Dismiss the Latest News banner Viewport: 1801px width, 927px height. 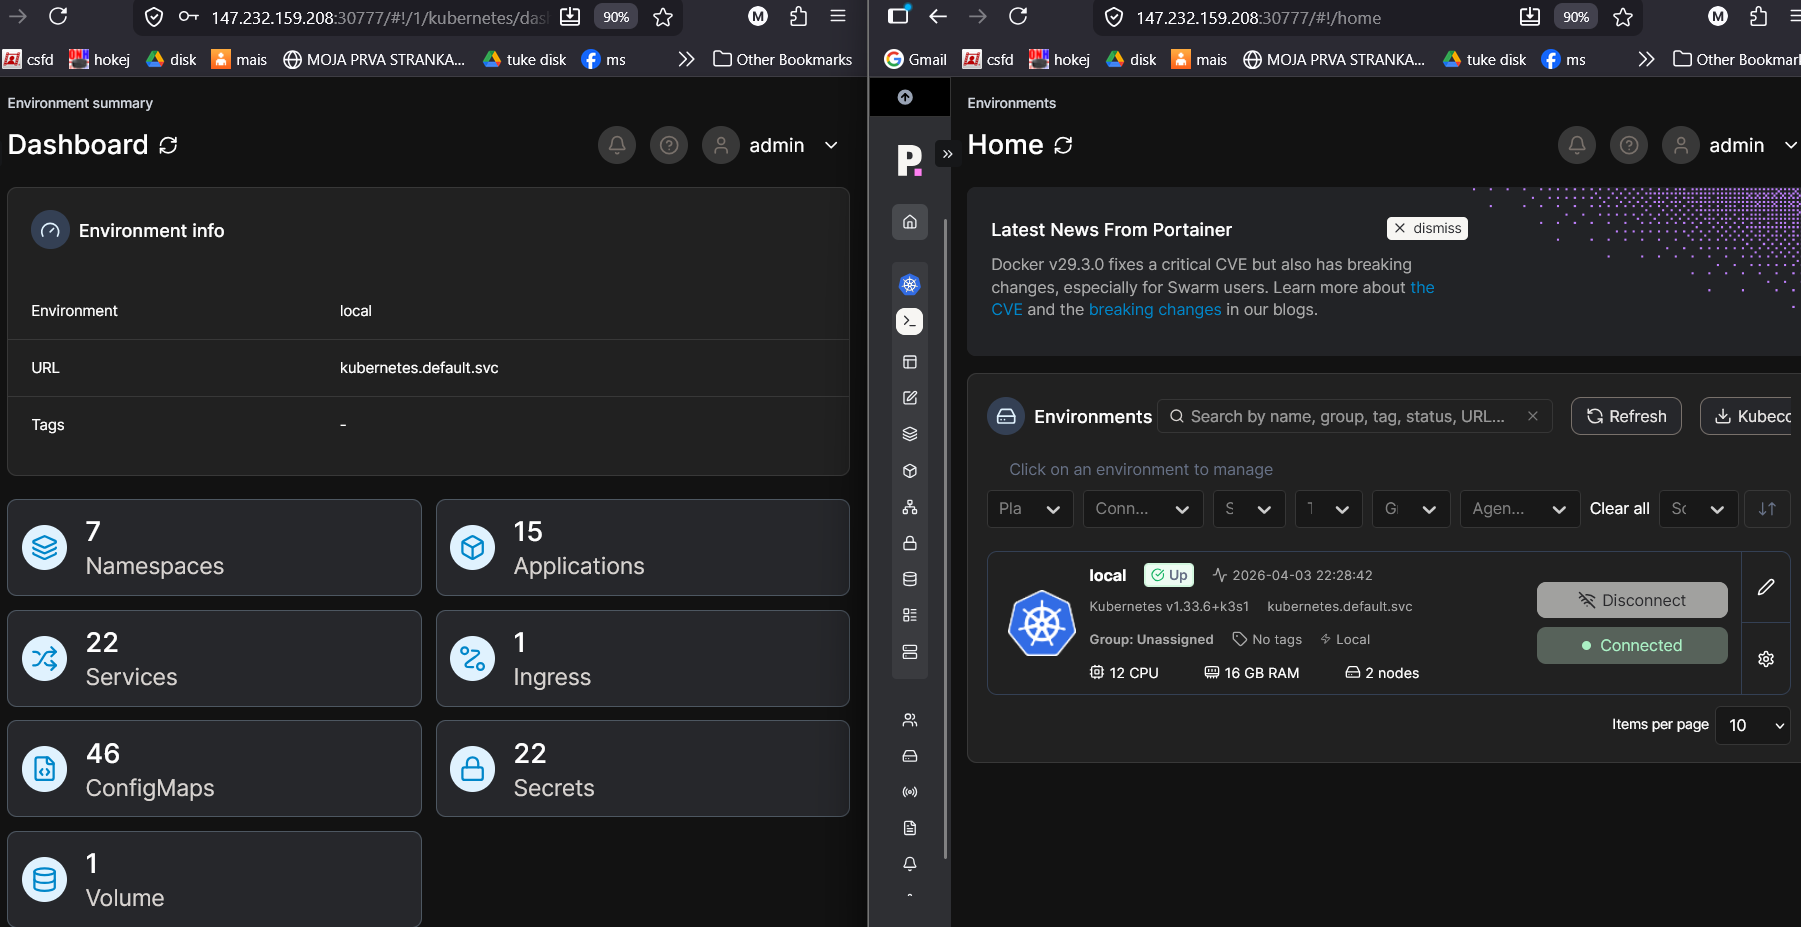(x=1427, y=229)
